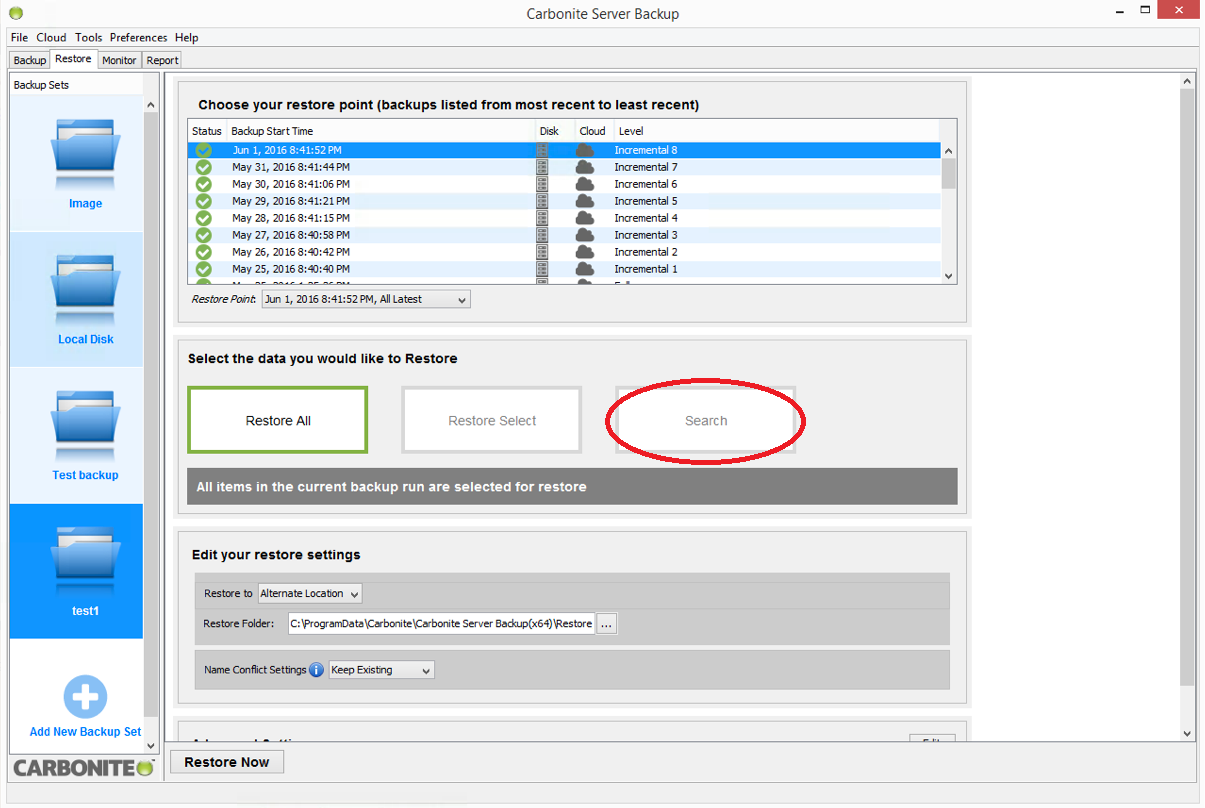The image size is (1205, 808).
Task: Click the disk icon in the May 28, 2016 row
Action: [542, 218]
